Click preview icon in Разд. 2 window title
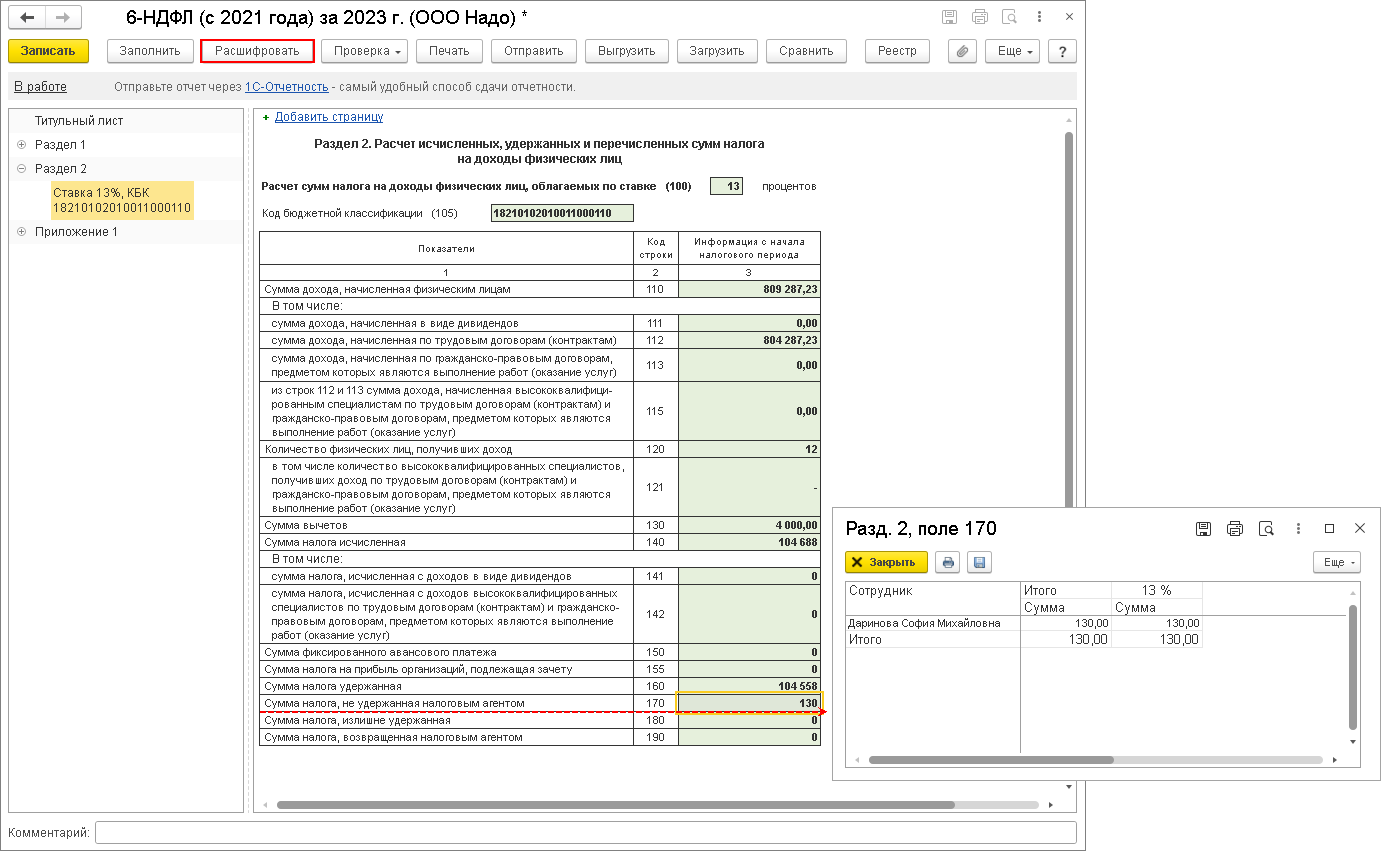The image size is (1387, 851). 1266,528
